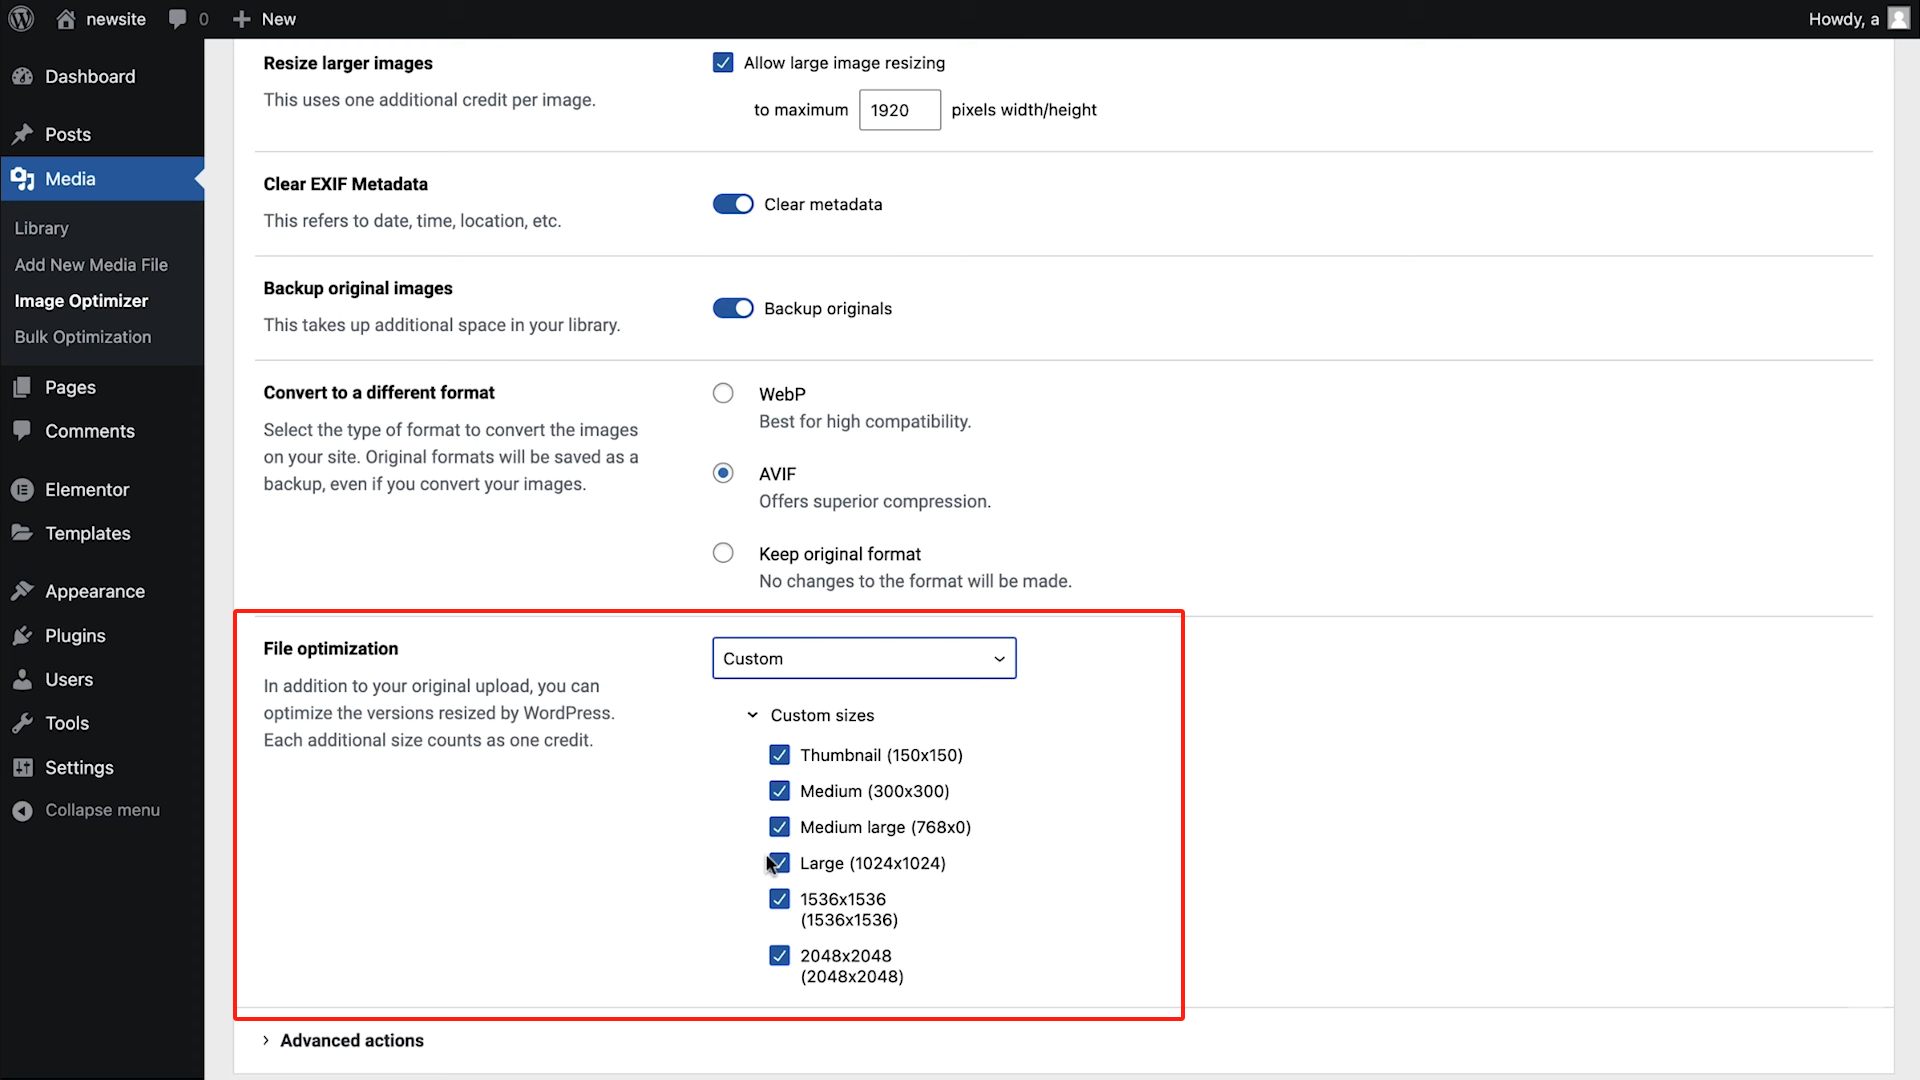Open the Tools wrench icon

(x=22, y=724)
